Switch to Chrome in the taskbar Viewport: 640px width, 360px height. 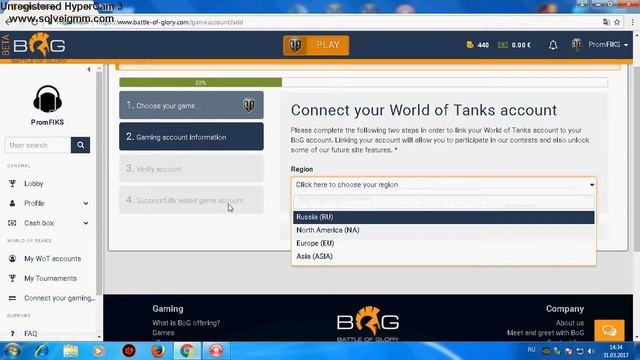pos(187,351)
